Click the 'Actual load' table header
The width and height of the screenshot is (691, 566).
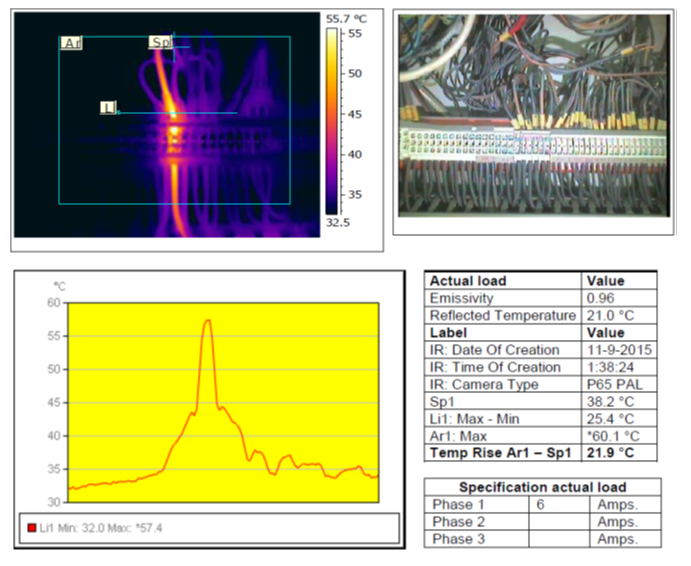click(x=468, y=281)
